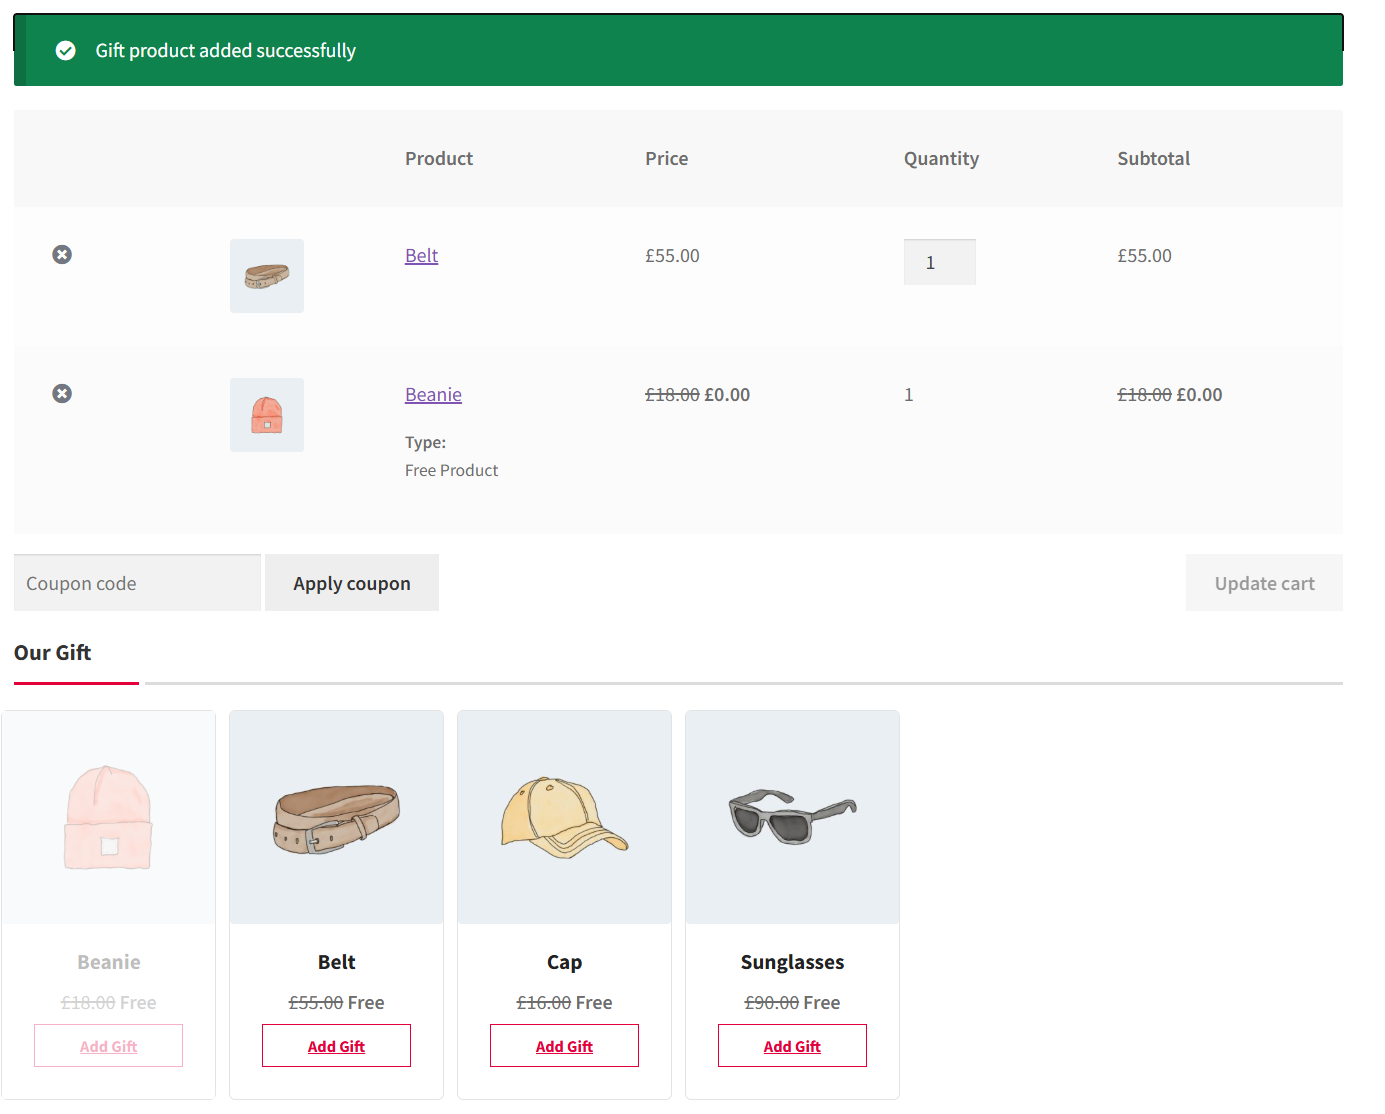Remove Belt from cart using its X icon

tap(62, 255)
